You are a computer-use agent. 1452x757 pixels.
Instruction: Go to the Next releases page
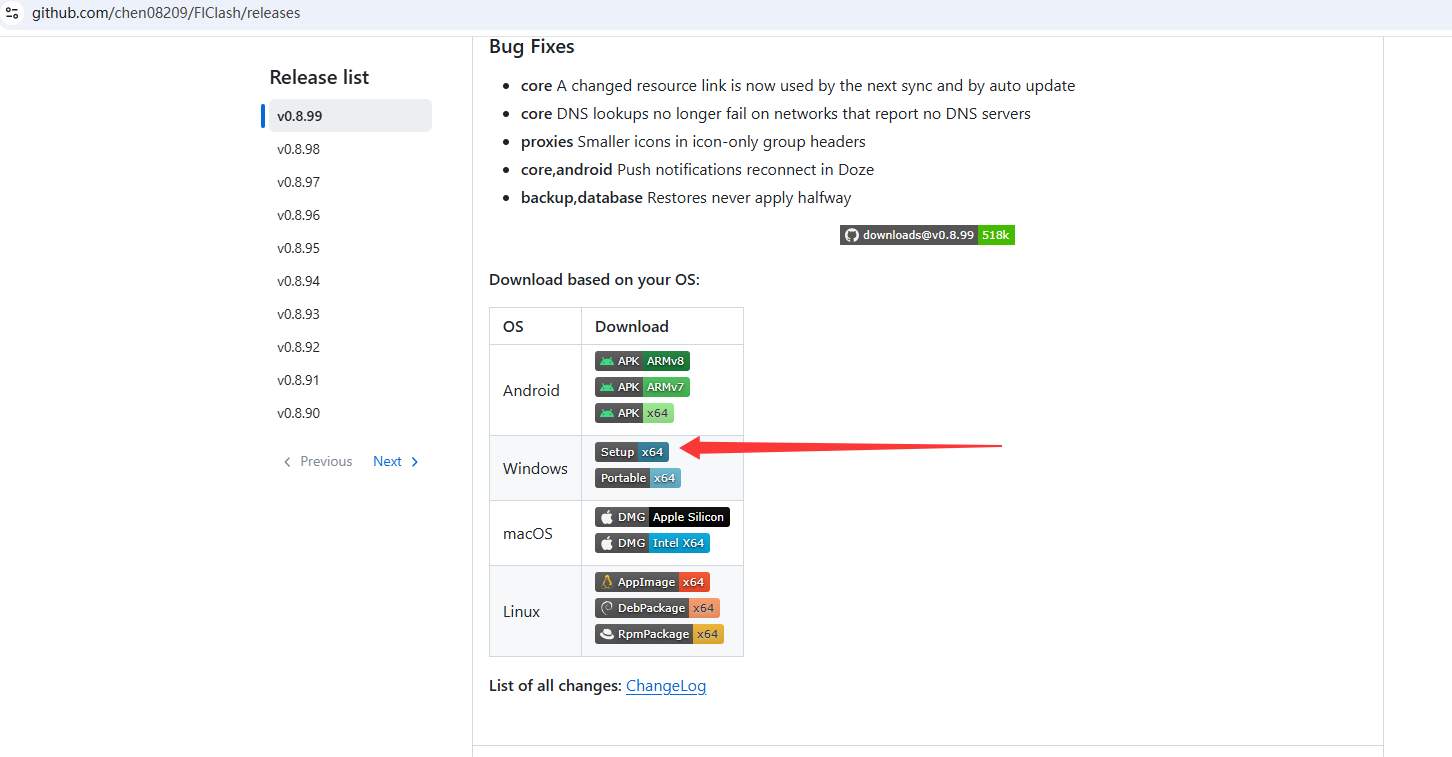coord(396,461)
